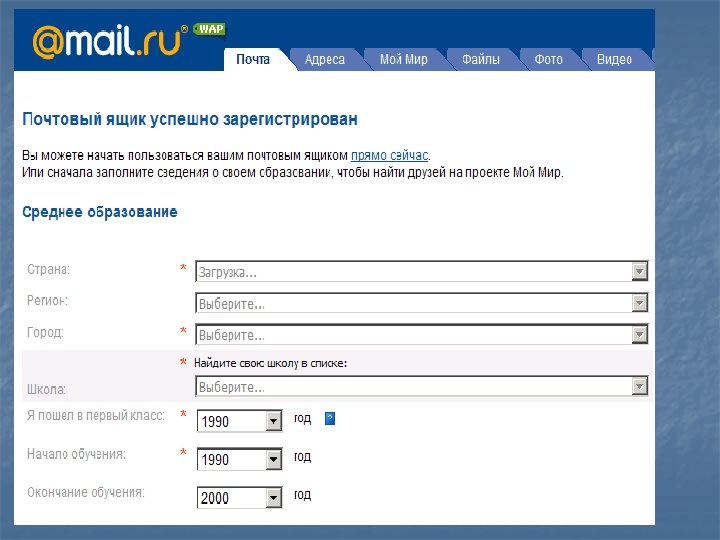Open the Город dropdown list
Image resolution: width=720 pixels, height=540 pixels.
[x=422, y=334]
